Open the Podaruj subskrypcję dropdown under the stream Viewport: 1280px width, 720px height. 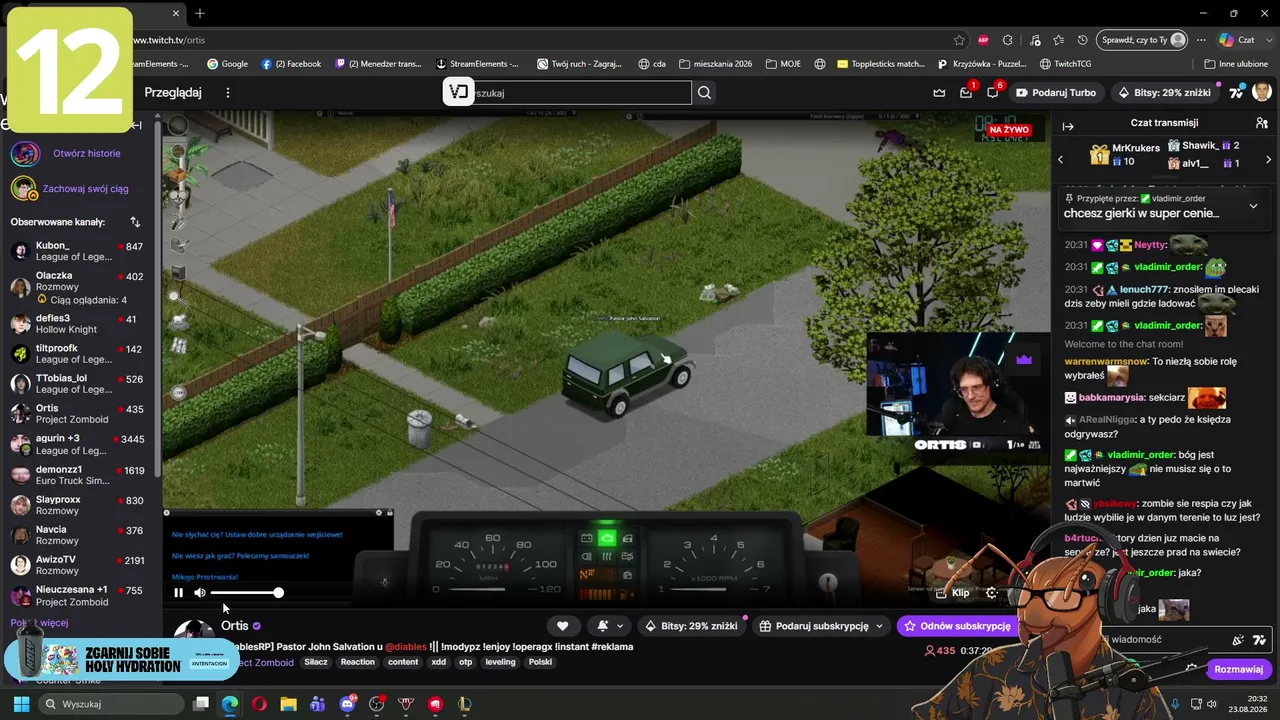[x=822, y=626]
